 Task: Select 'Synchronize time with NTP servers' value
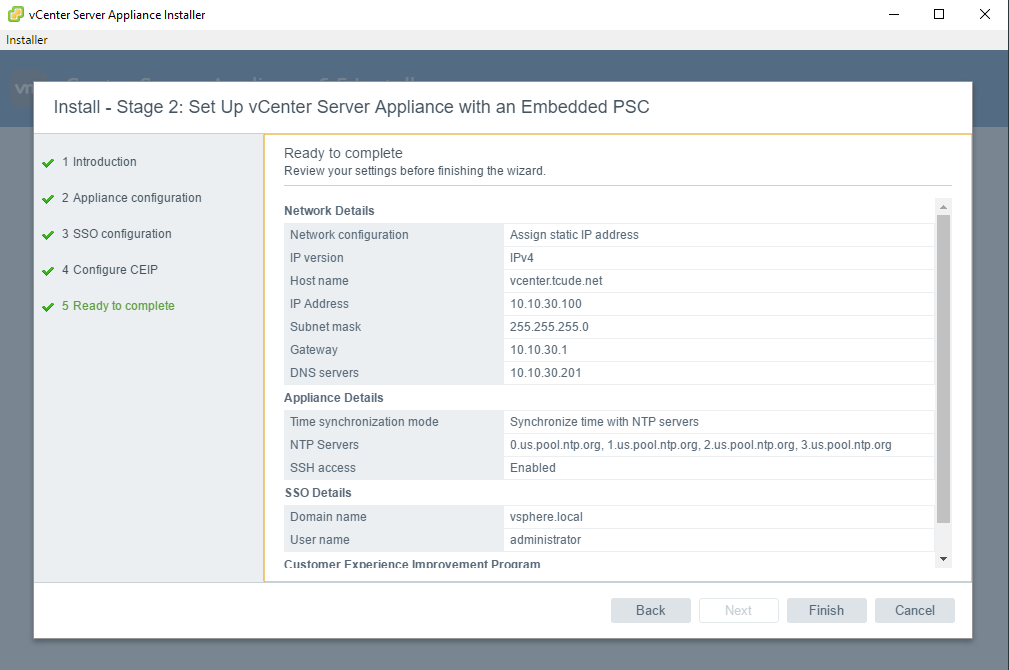coord(604,422)
